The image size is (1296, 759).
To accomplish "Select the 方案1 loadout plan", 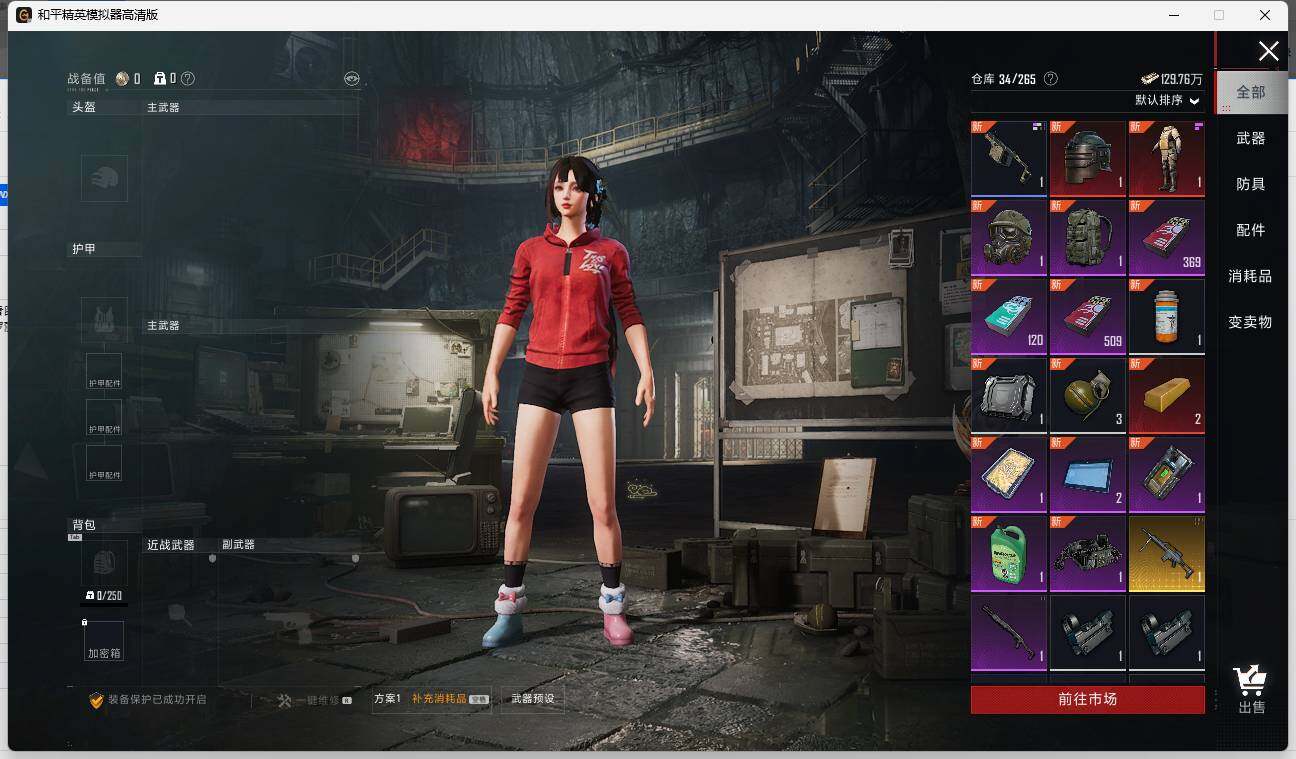I will coord(387,699).
